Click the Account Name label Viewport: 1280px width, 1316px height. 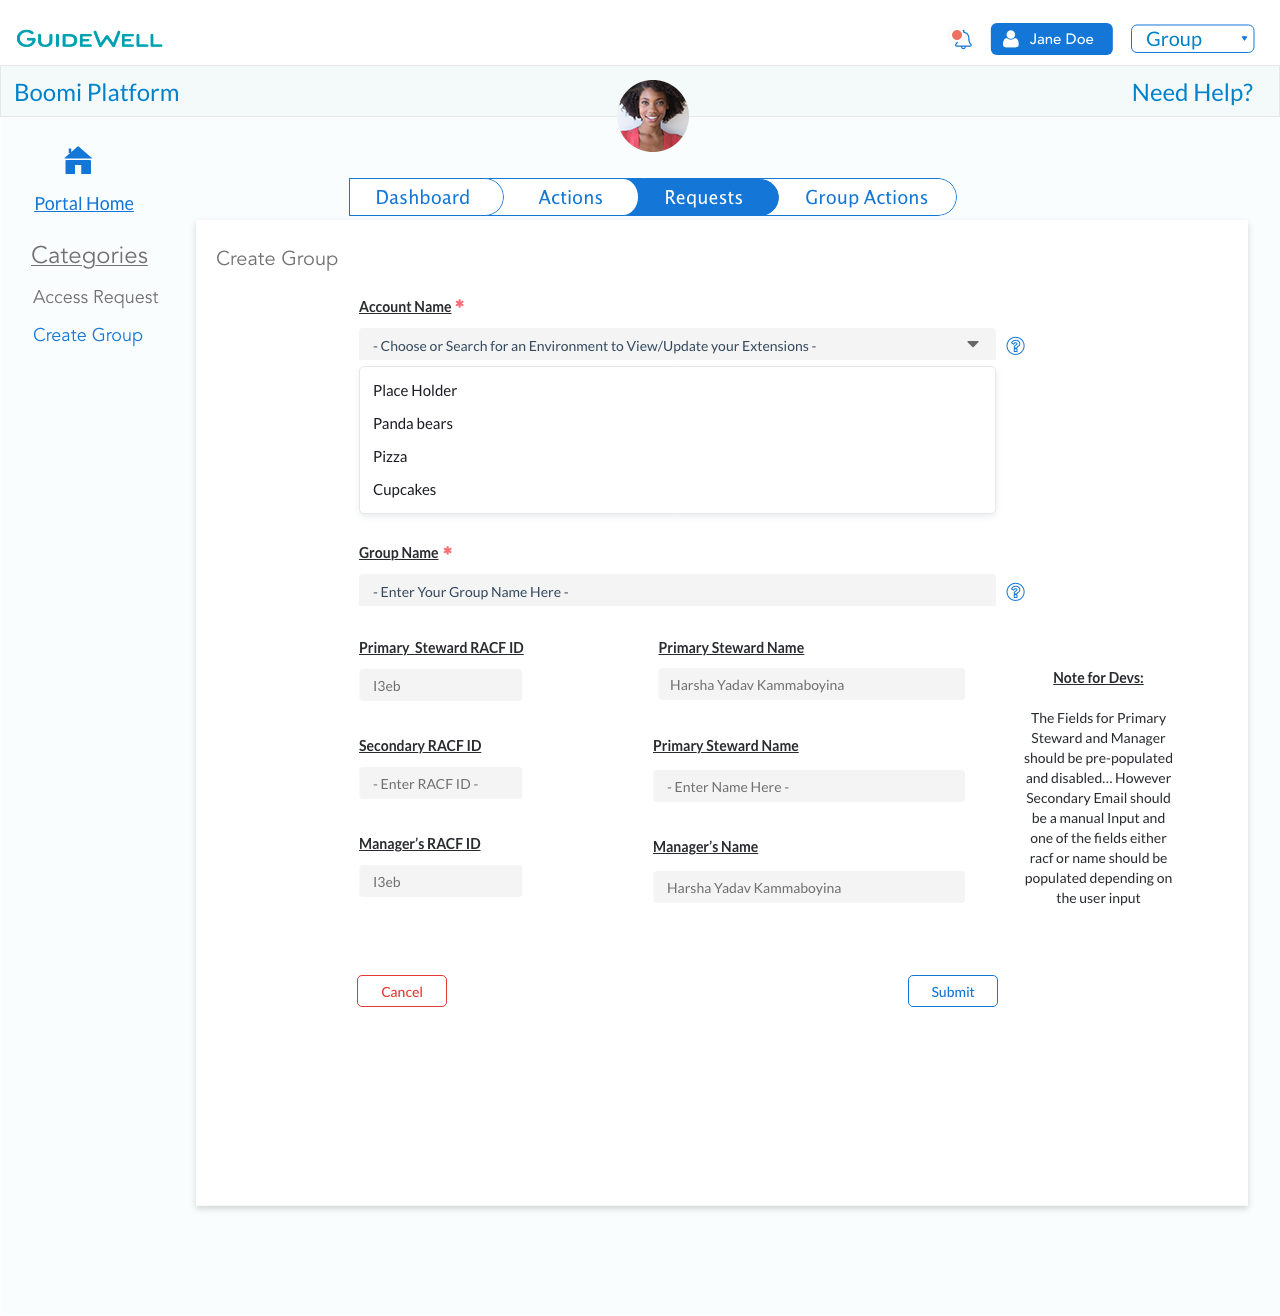[x=405, y=307]
